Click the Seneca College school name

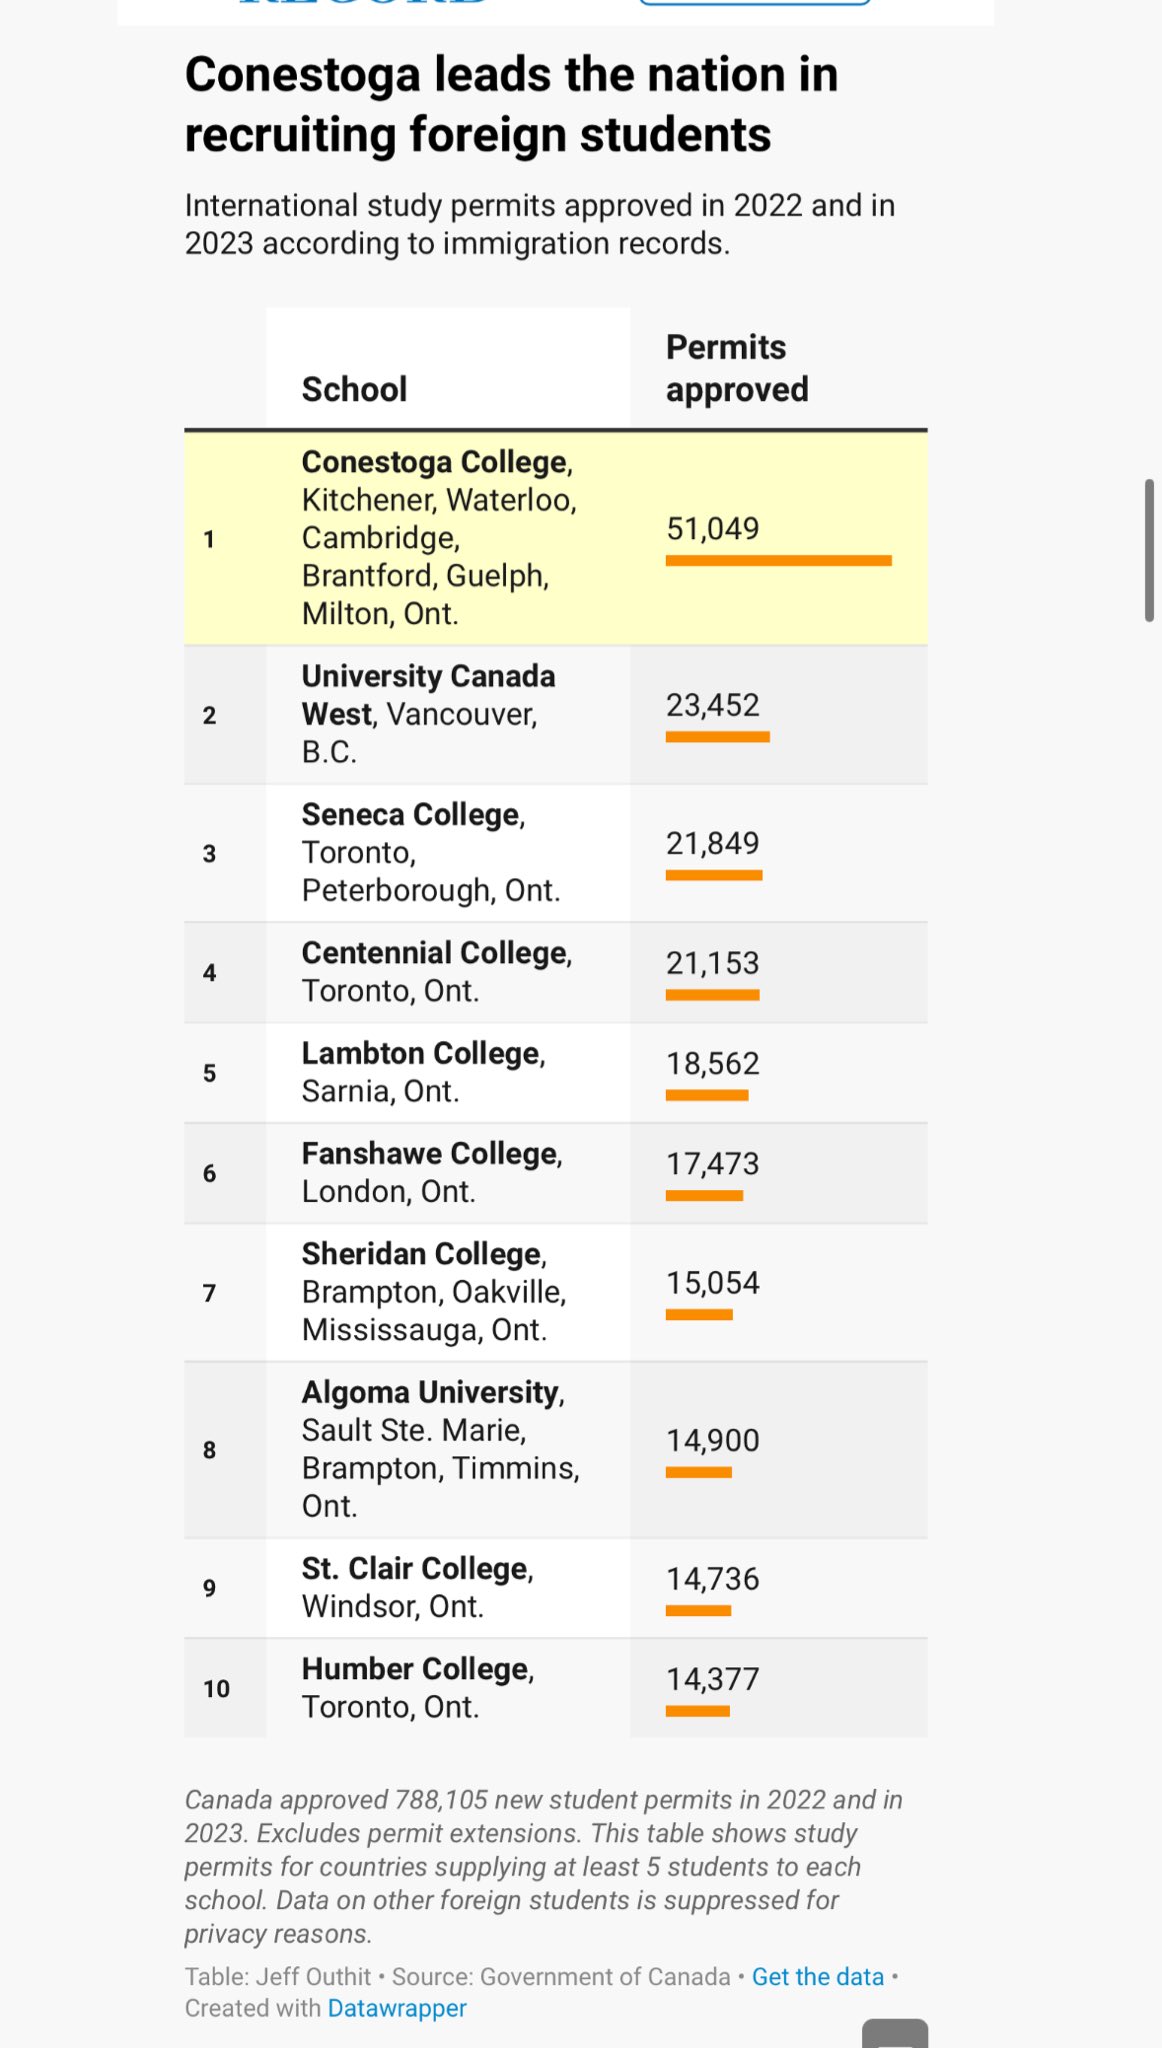[x=411, y=815]
